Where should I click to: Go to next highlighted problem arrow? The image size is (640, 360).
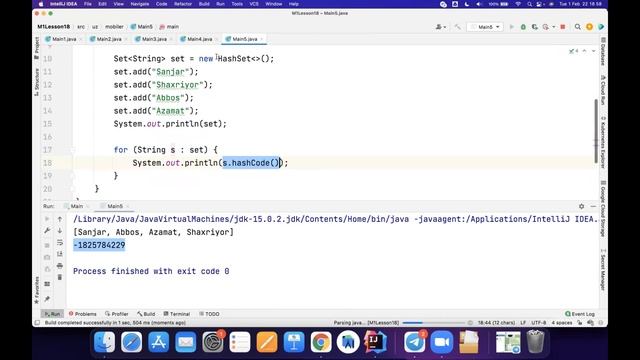tap(593, 51)
